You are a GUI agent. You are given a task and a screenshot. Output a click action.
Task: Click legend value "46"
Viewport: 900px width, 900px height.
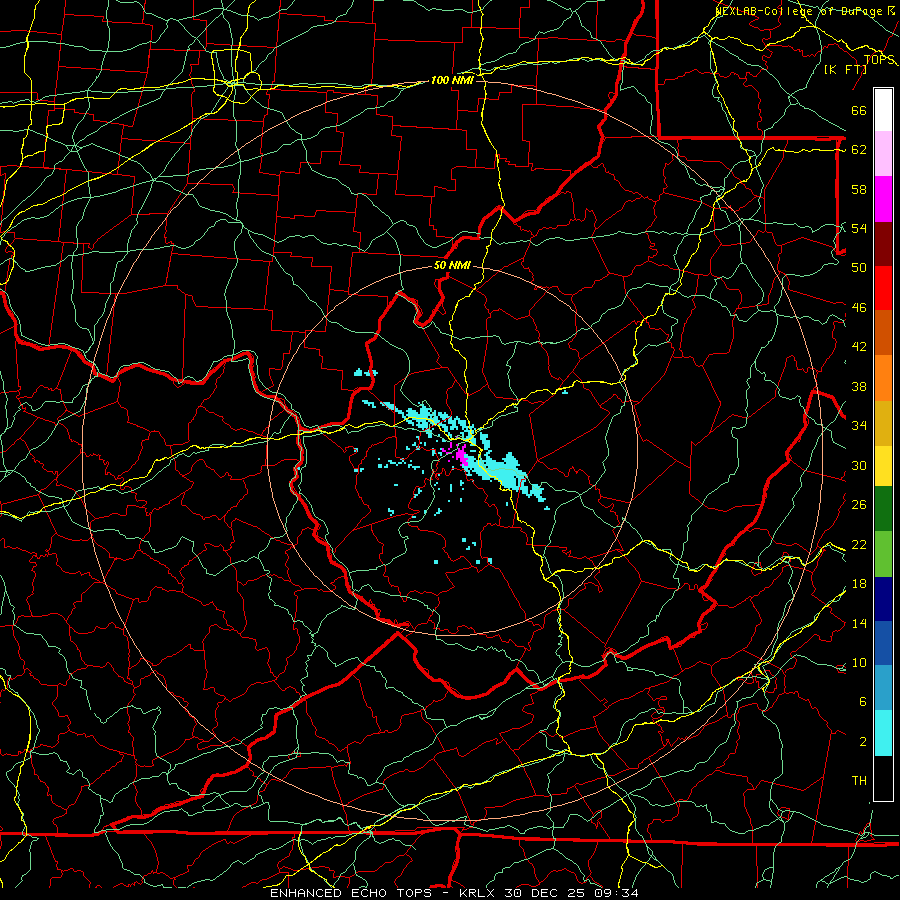(x=859, y=308)
